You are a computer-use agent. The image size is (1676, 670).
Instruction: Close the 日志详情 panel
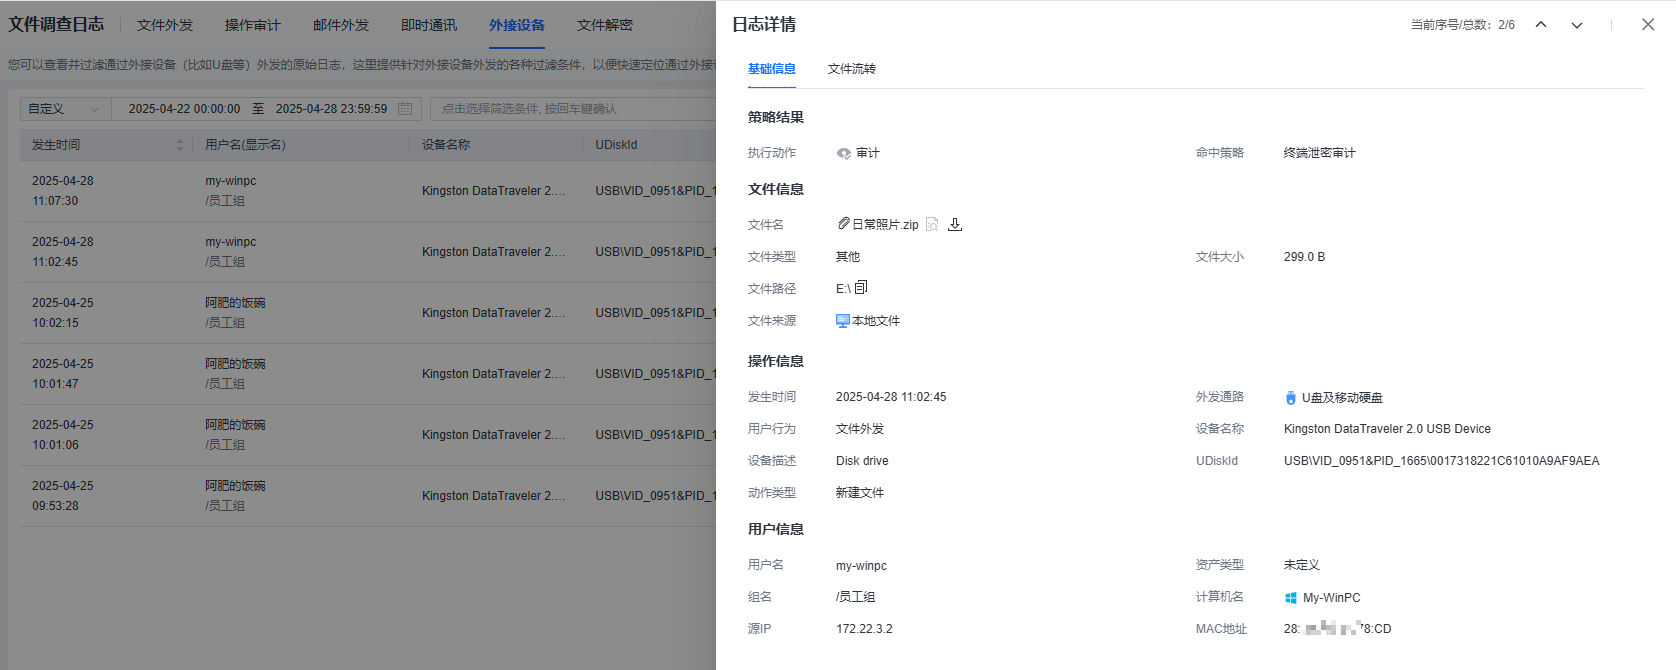(x=1648, y=25)
